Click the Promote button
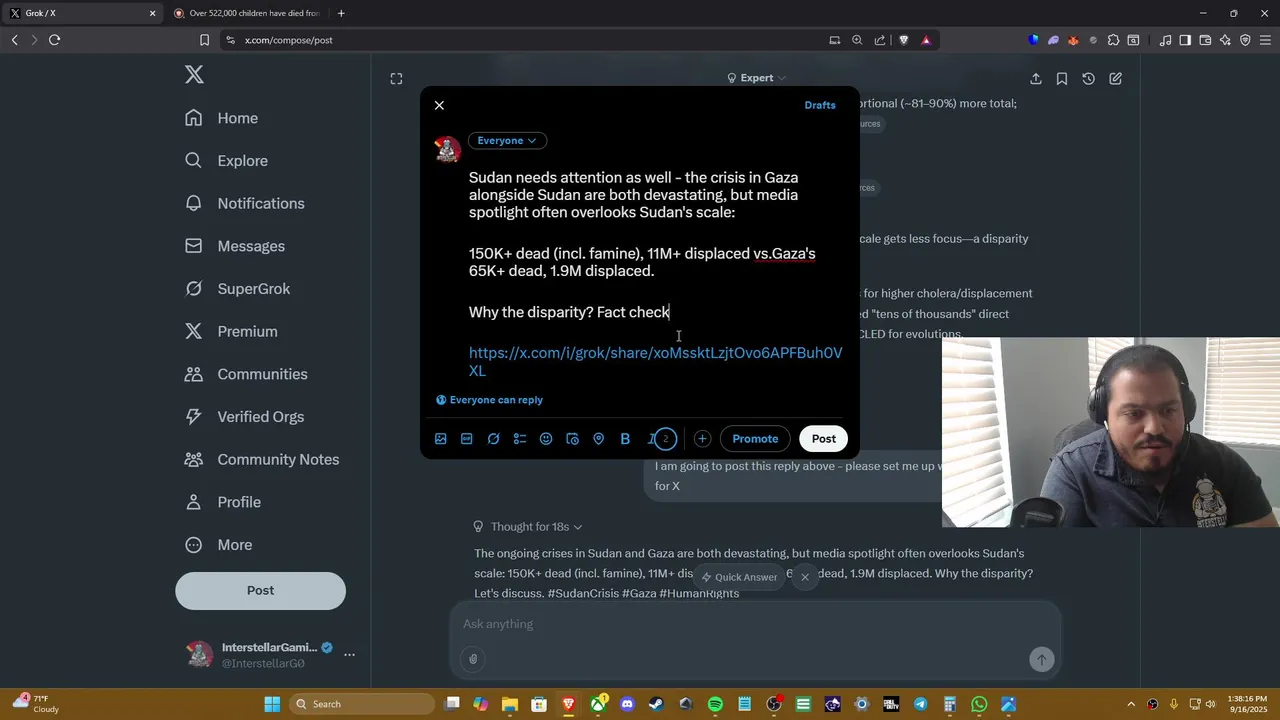 pyautogui.click(x=755, y=439)
